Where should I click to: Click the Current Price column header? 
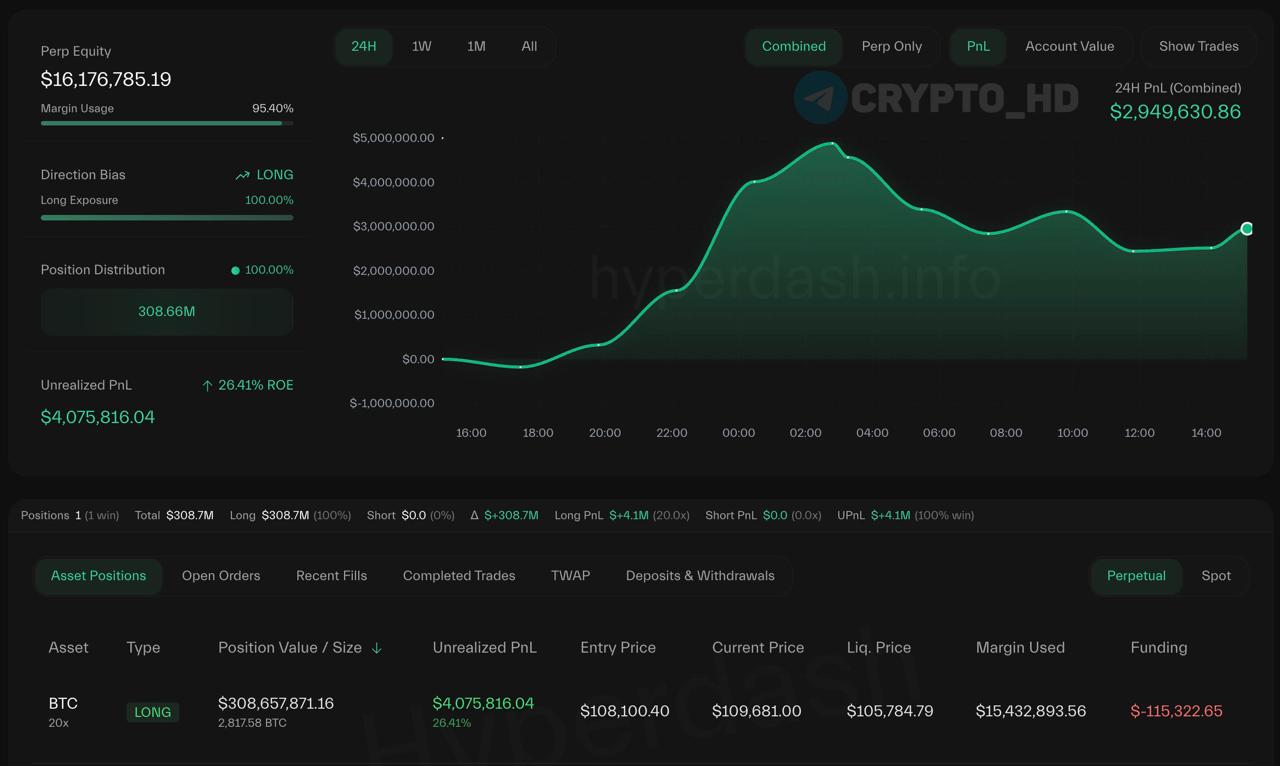(x=758, y=648)
